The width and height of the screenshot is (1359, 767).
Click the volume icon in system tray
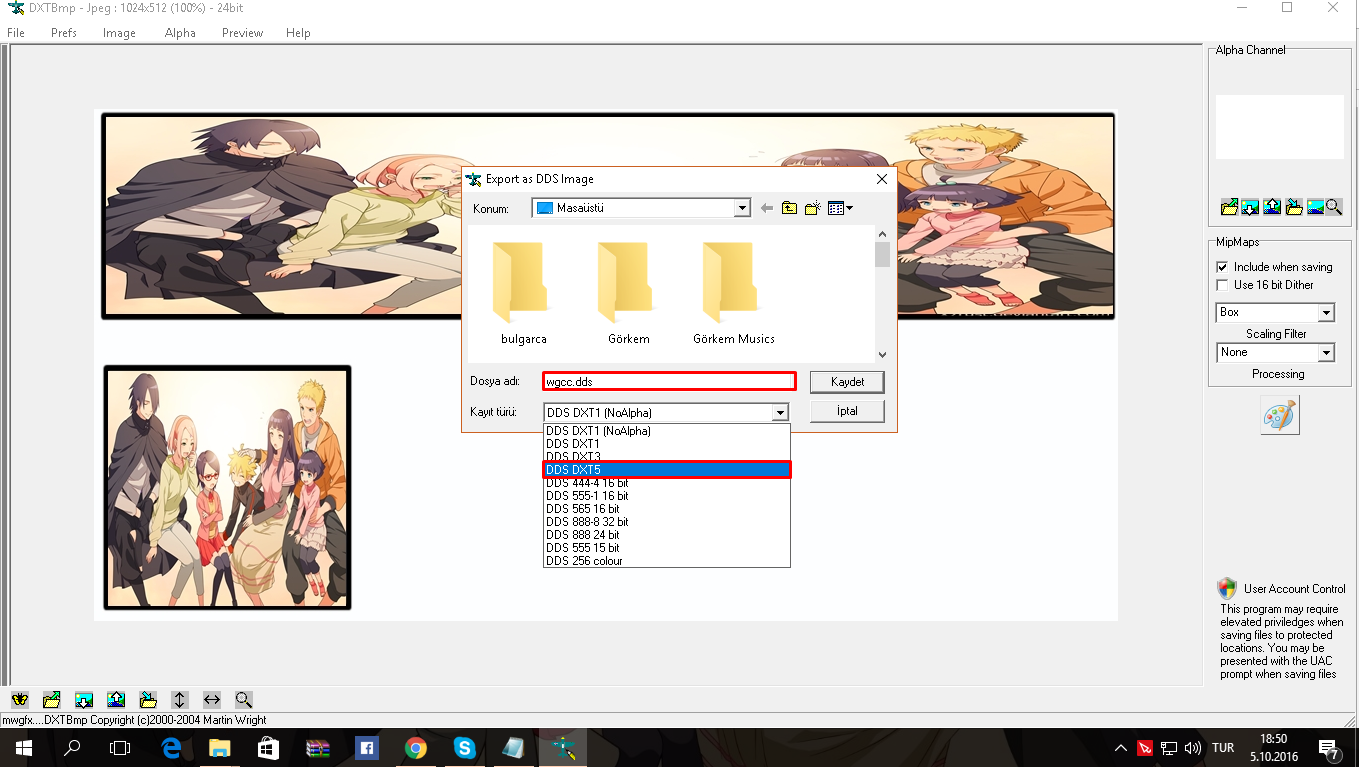tap(1192, 748)
